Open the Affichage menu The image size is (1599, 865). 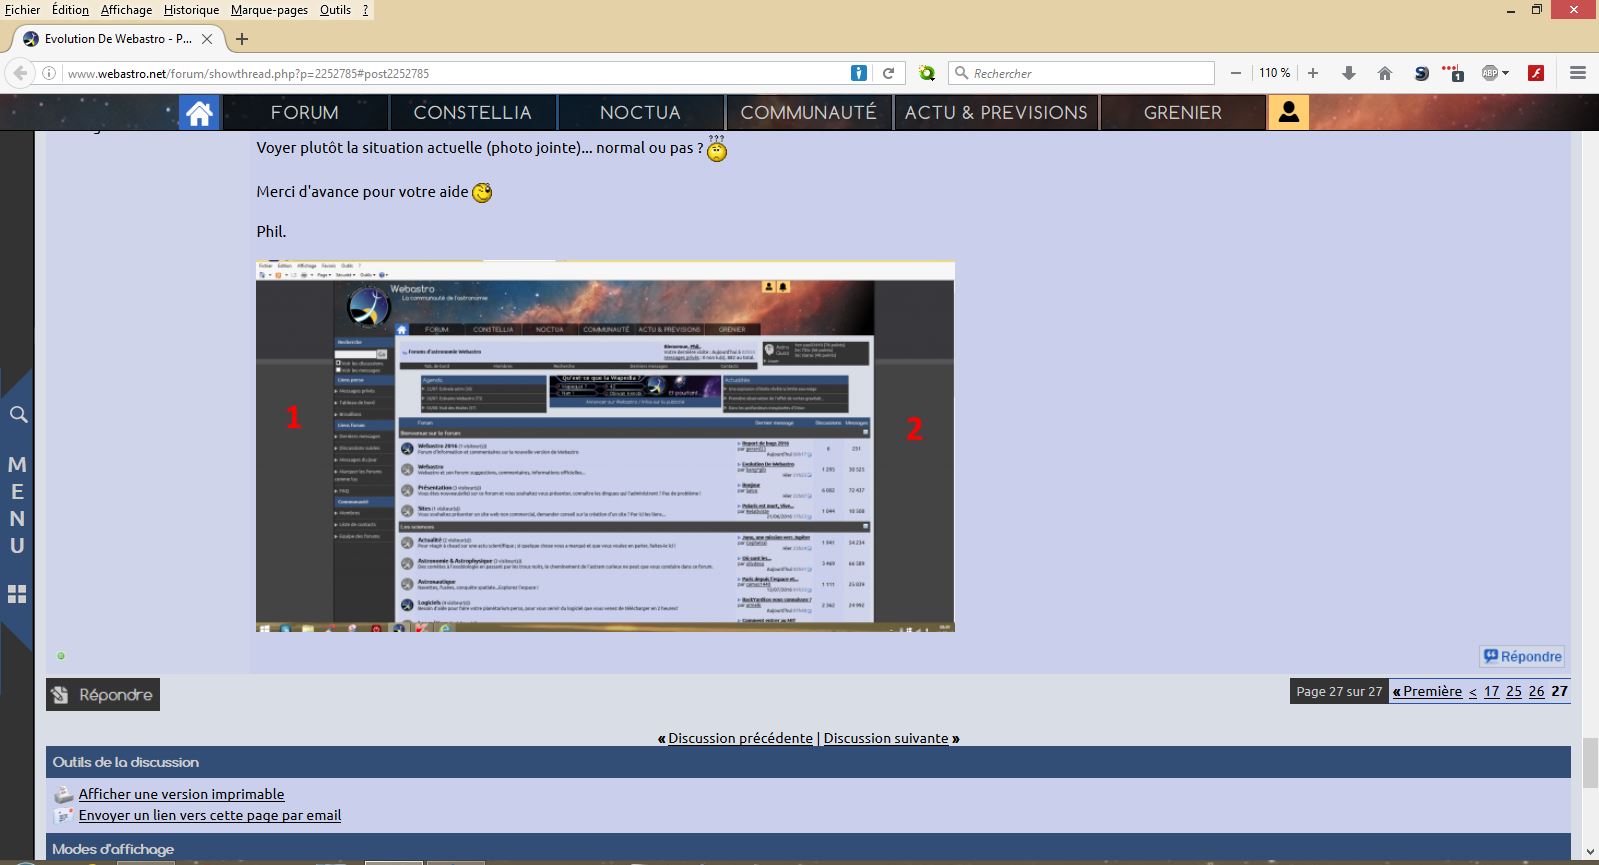pyautogui.click(x=126, y=10)
